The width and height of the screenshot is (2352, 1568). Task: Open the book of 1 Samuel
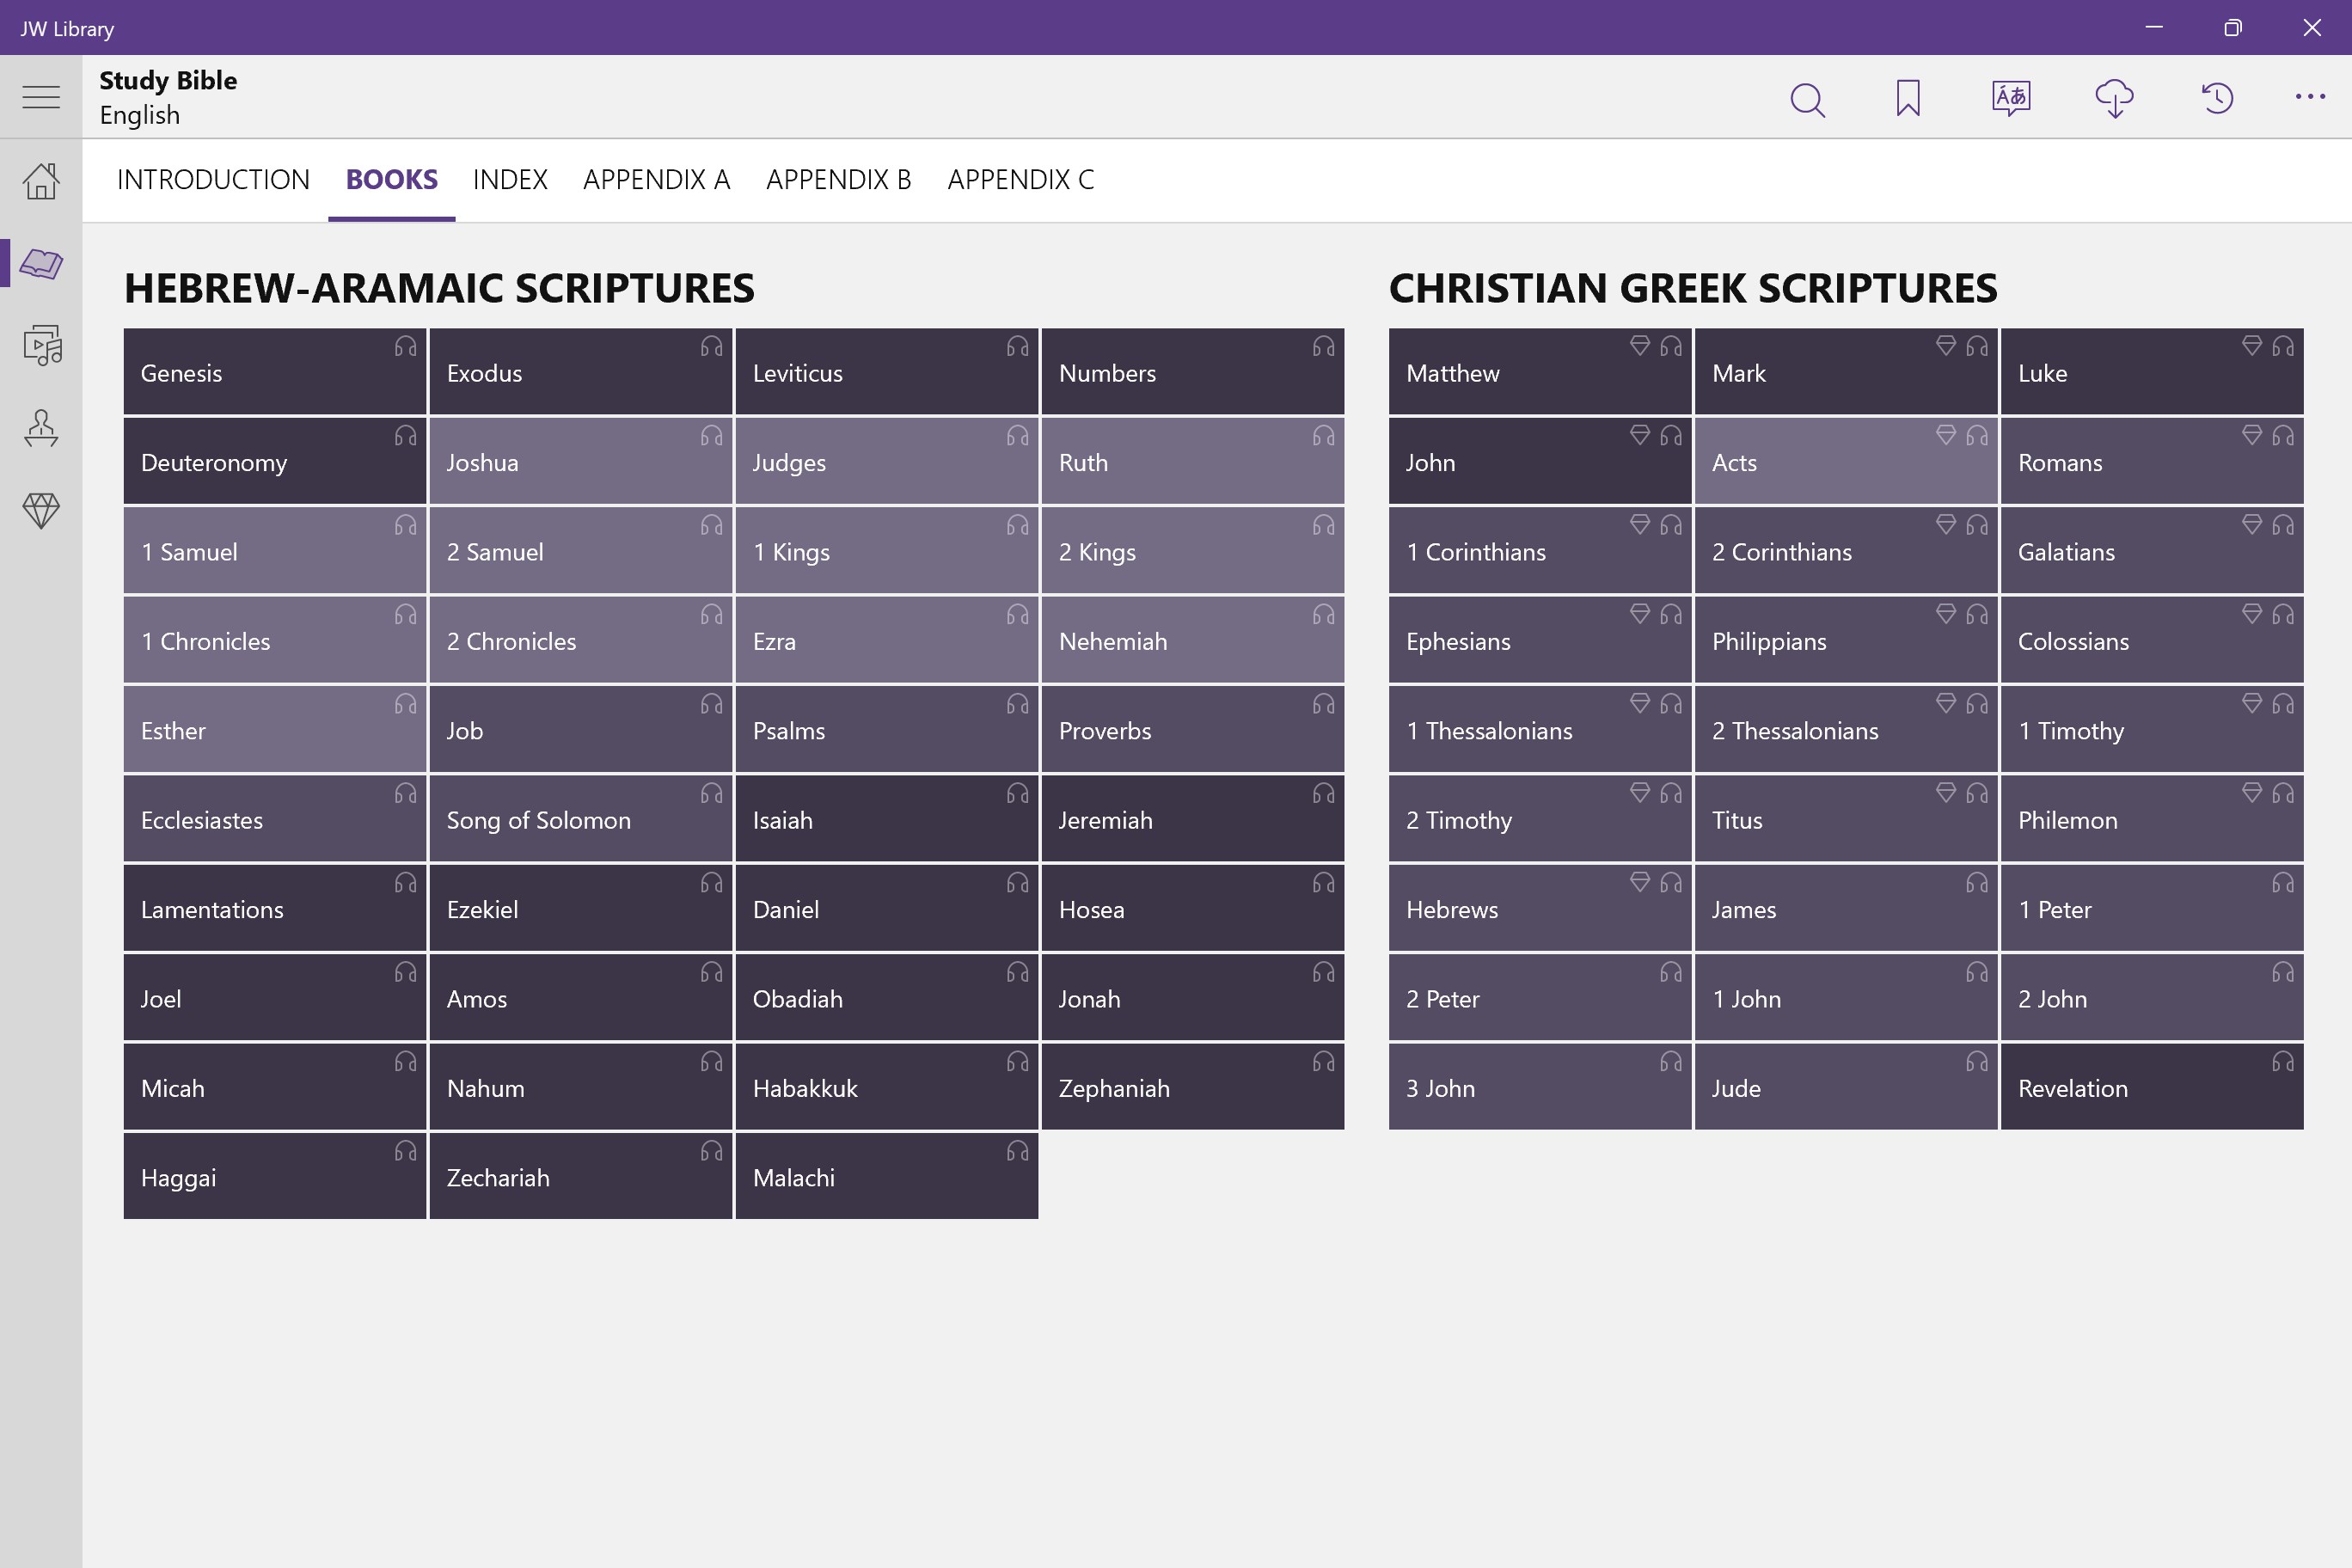274,550
